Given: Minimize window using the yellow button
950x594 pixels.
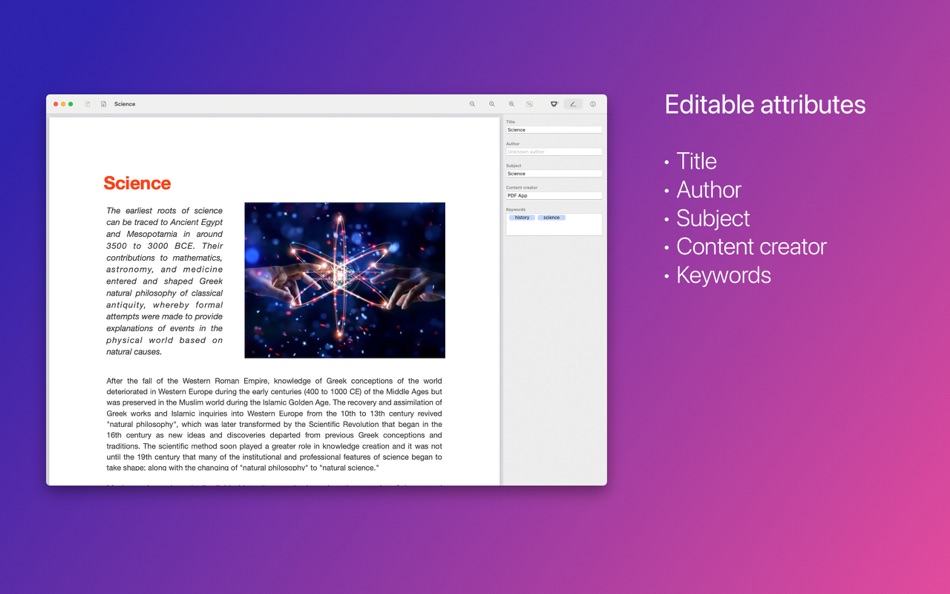Looking at the screenshot, I should pos(63,104).
